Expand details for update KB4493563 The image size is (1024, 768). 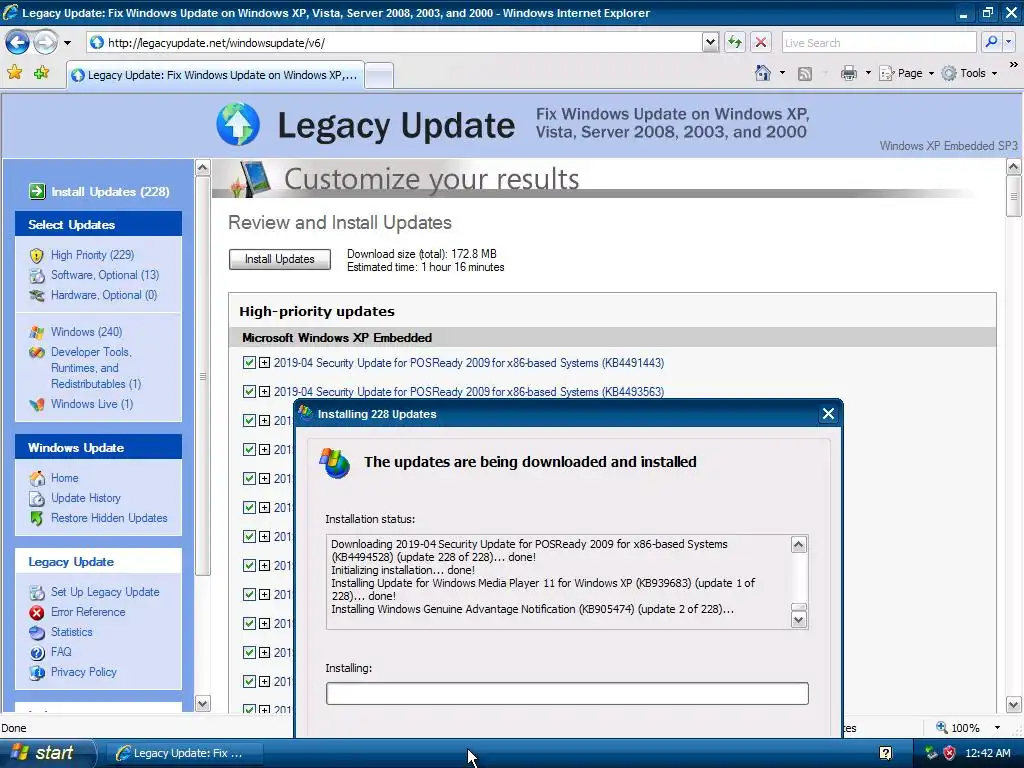(264, 391)
